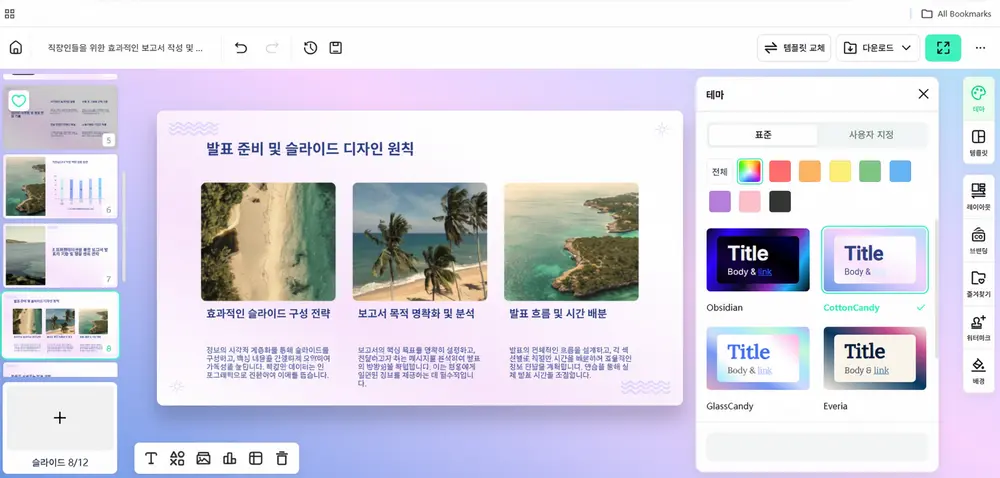Open the 배경 sidebar panel
The image size is (1000, 478).
coord(978,370)
